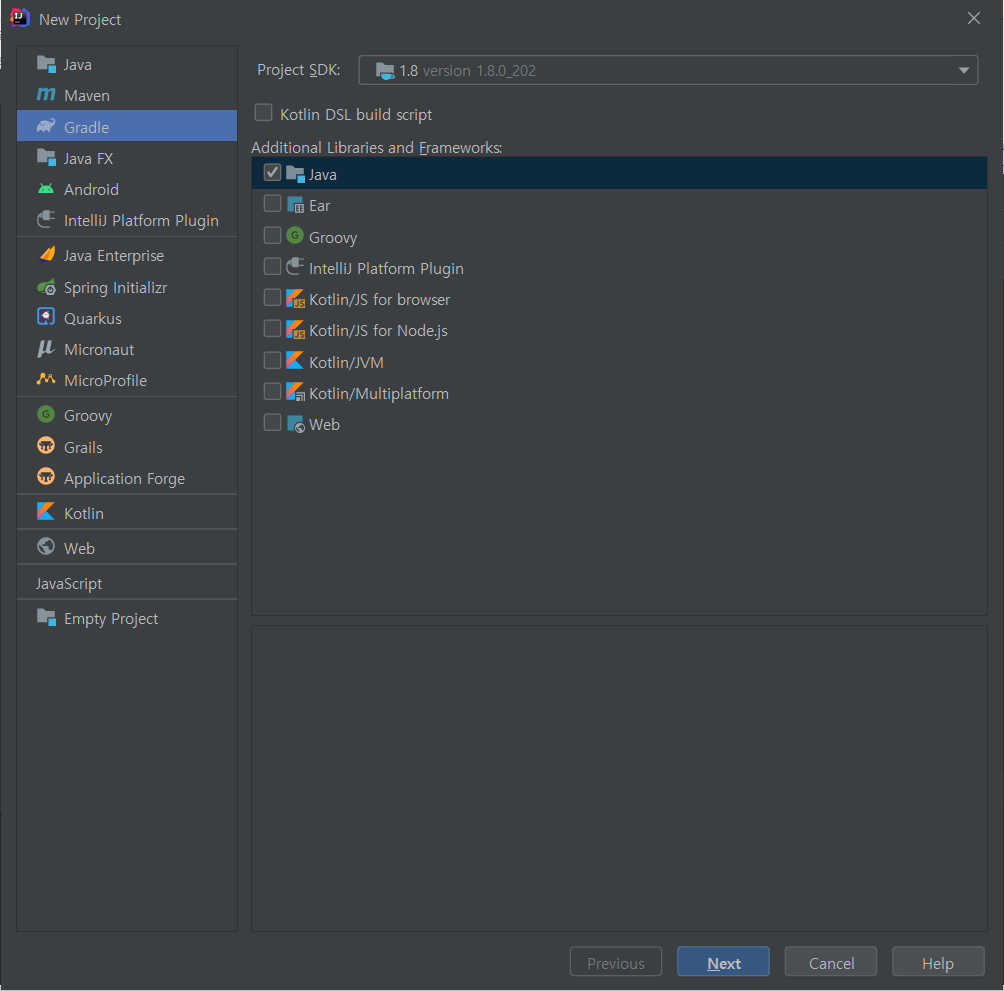The image size is (1004, 991).
Task: Select Grails project type label
Action: point(83,447)
